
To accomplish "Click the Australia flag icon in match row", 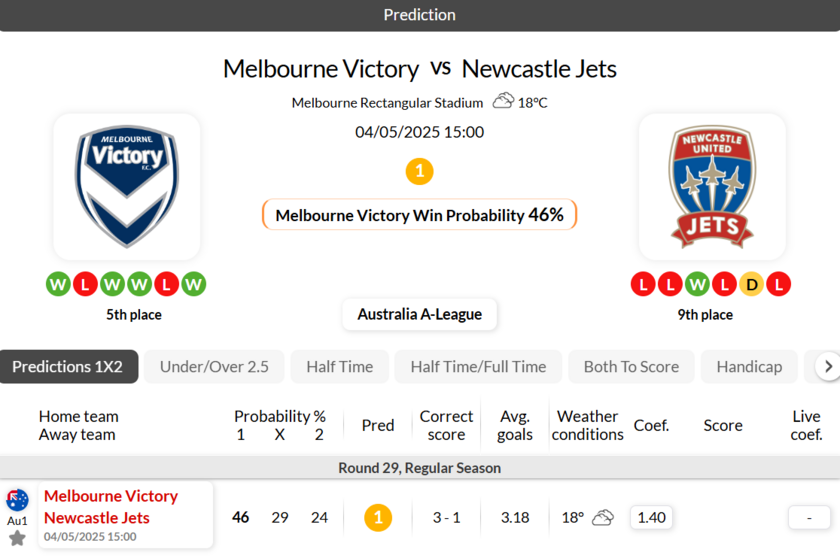I will pos(17,500).
